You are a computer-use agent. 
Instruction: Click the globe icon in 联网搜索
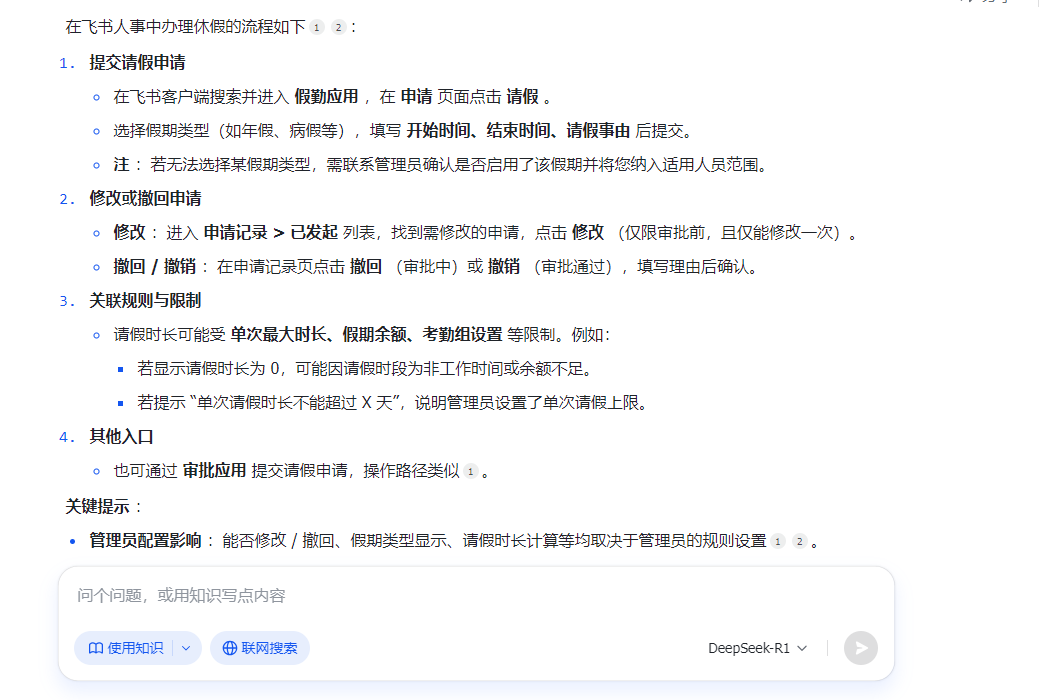pos(230,648)
